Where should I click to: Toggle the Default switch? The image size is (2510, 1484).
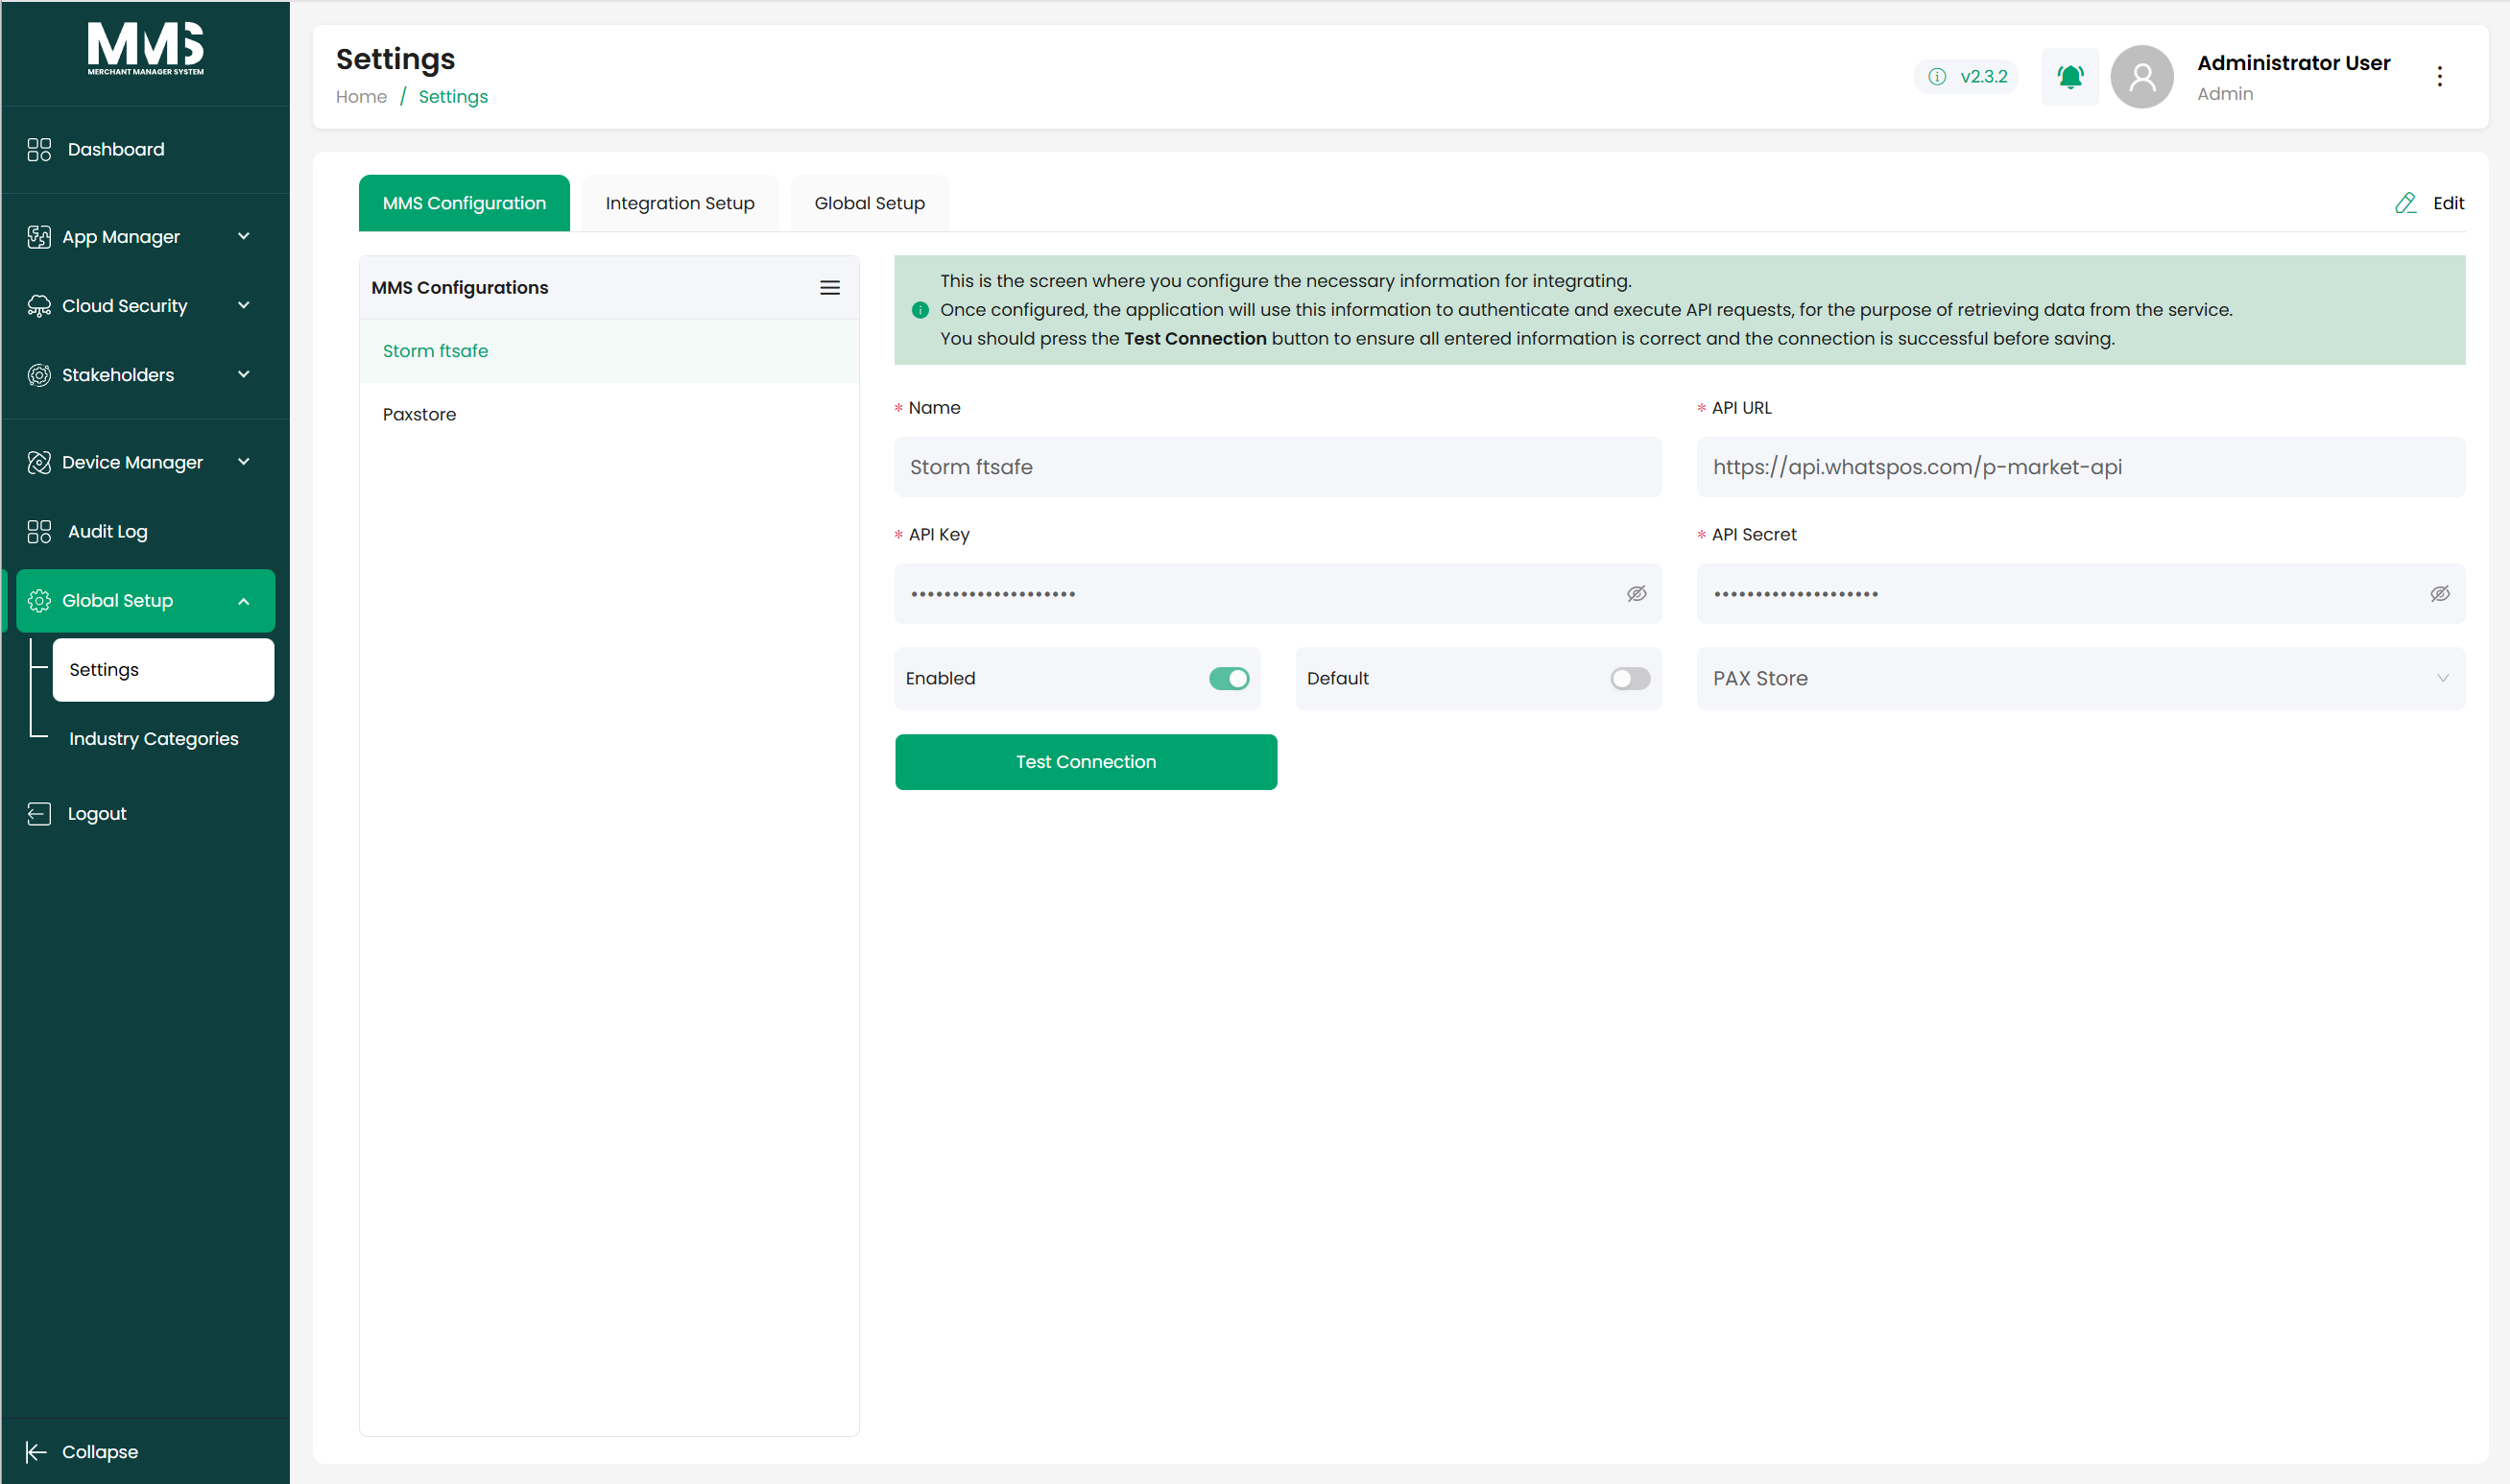[1630, 679]
